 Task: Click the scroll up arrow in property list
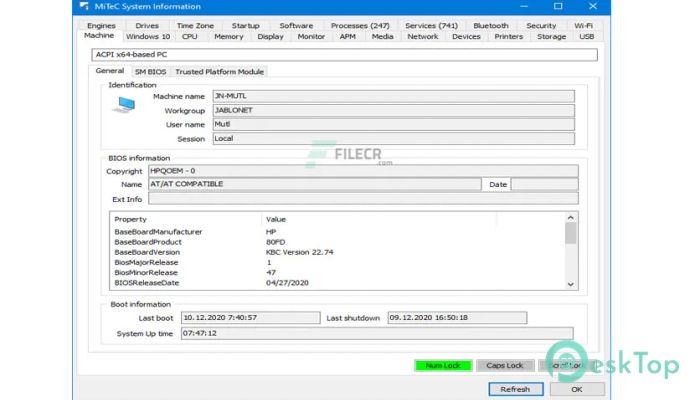[571, 217]
